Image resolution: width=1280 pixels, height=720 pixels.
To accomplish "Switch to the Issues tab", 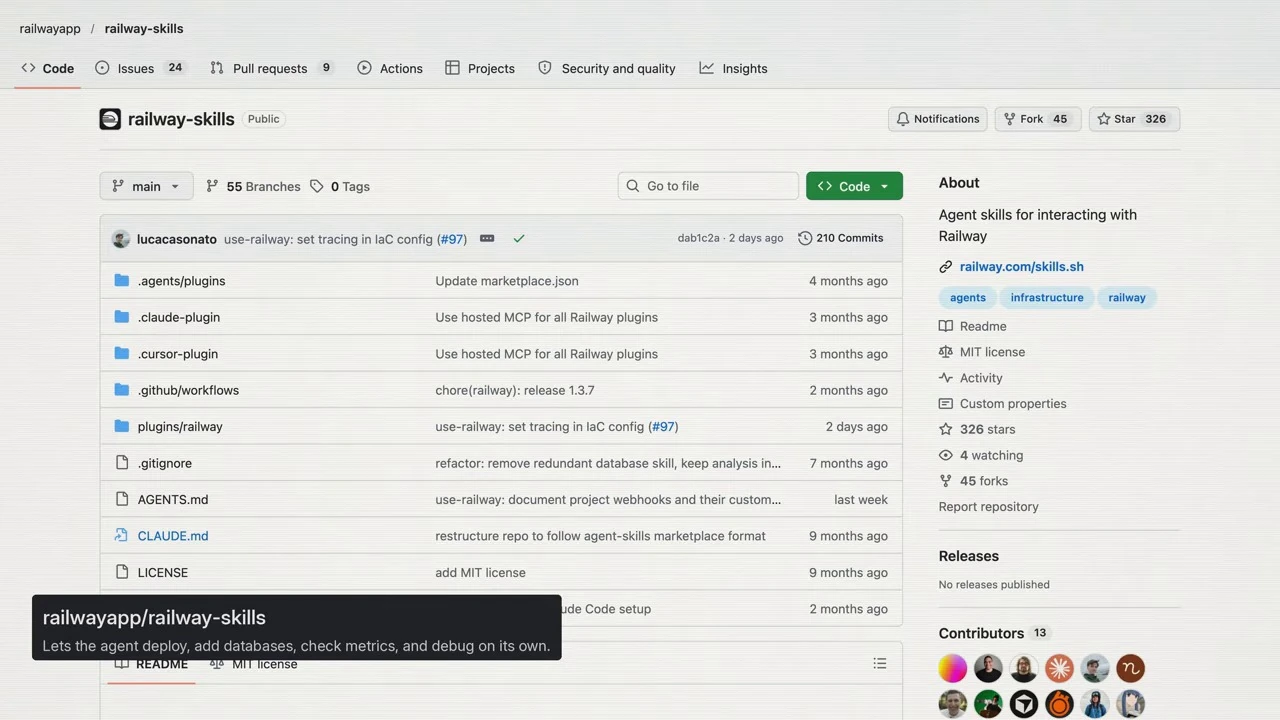I will (140, 68).
